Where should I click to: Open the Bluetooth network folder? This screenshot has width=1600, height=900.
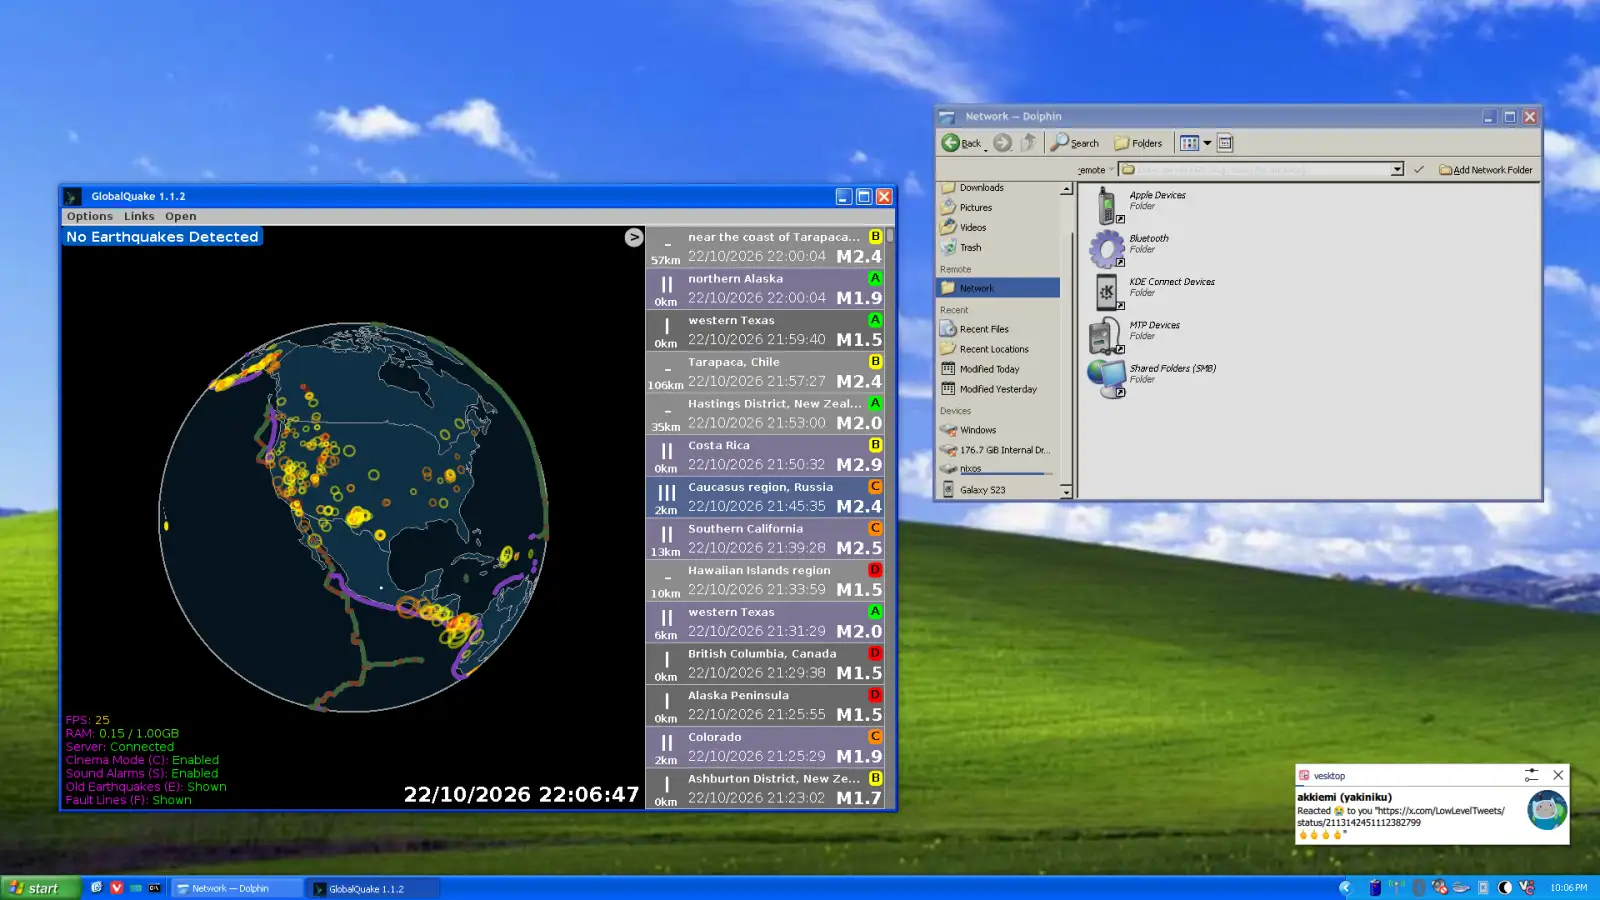click(x=1129, y=248)
